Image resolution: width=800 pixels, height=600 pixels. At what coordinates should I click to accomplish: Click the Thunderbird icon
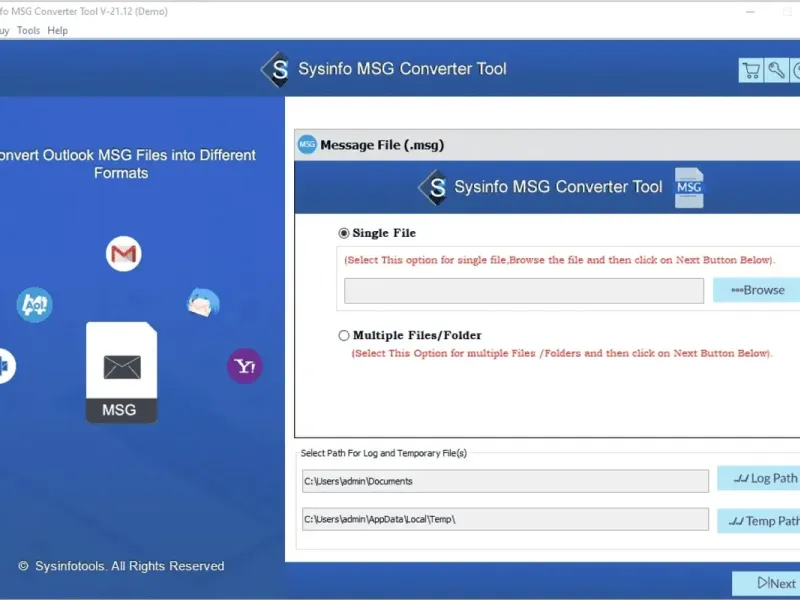click(203, 303)
